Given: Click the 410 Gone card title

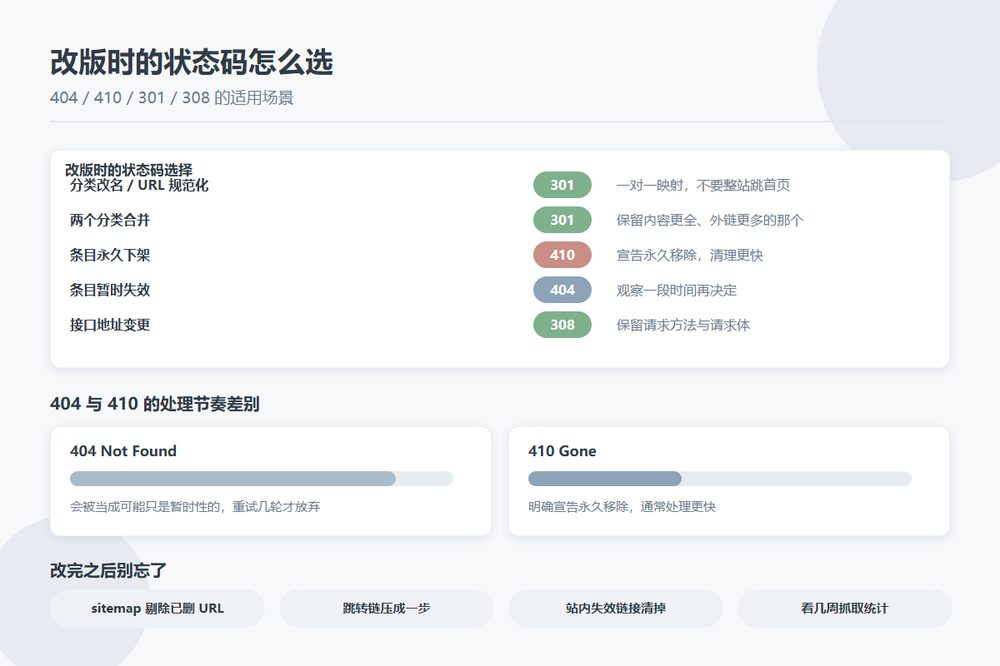Looking at the screenshot, I should 562,451.
